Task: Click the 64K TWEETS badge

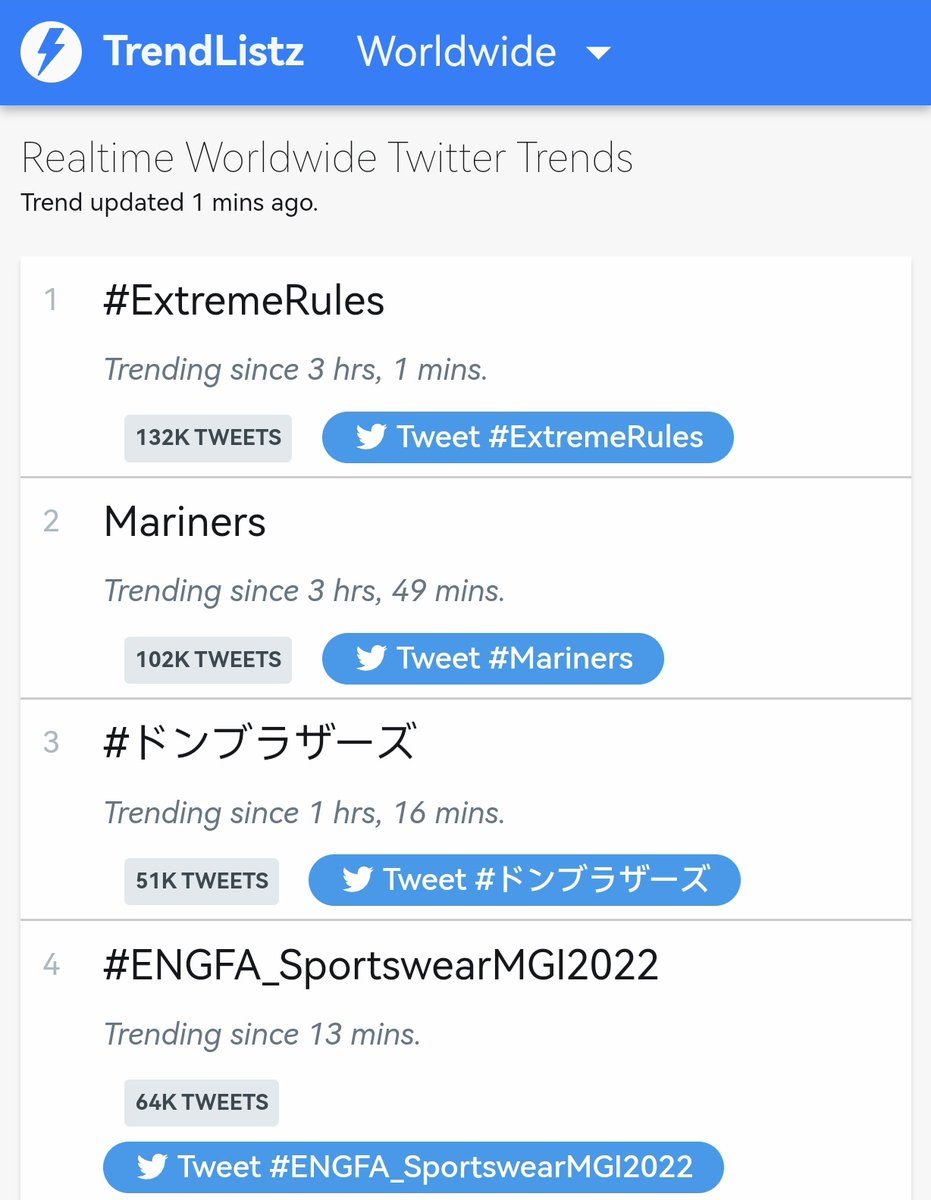Action: point(202,1103)
